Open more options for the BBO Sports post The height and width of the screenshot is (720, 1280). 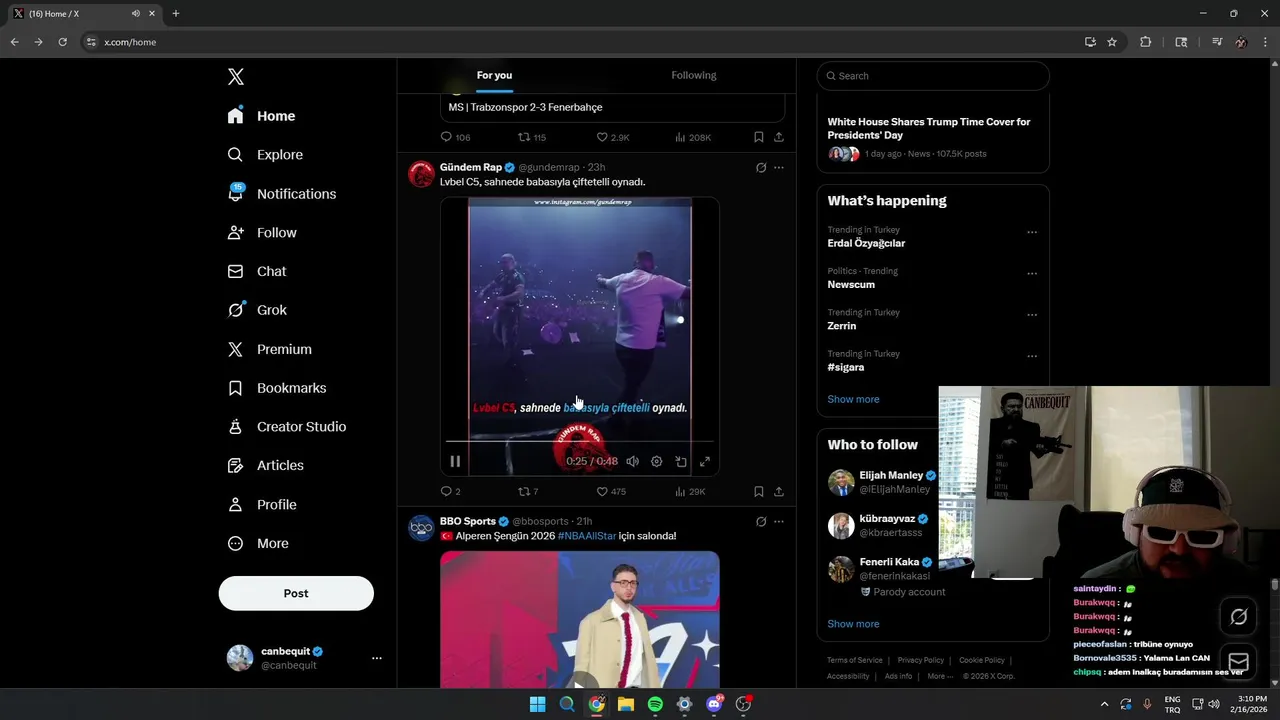point(779,521)
